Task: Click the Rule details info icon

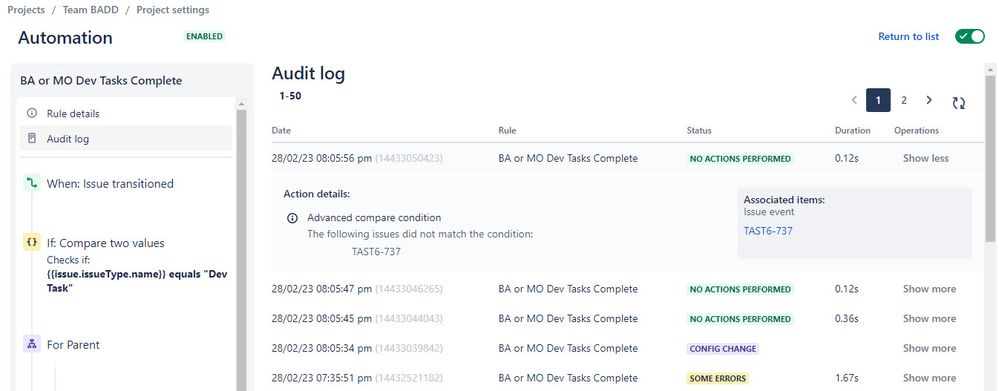Action: pos(32,113)
